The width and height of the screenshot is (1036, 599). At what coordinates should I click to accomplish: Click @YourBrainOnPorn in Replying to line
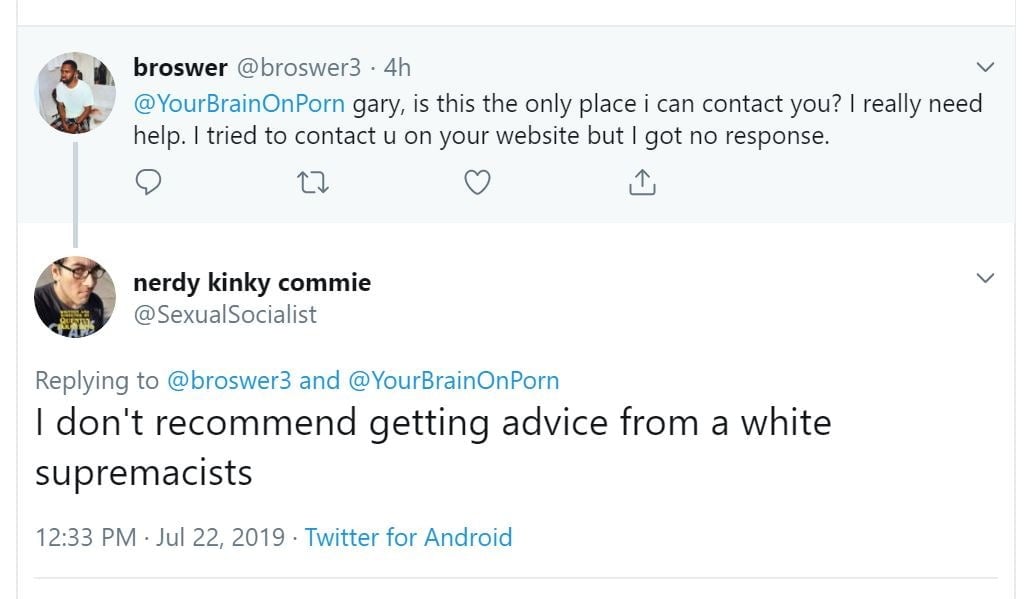click(453, 381)
